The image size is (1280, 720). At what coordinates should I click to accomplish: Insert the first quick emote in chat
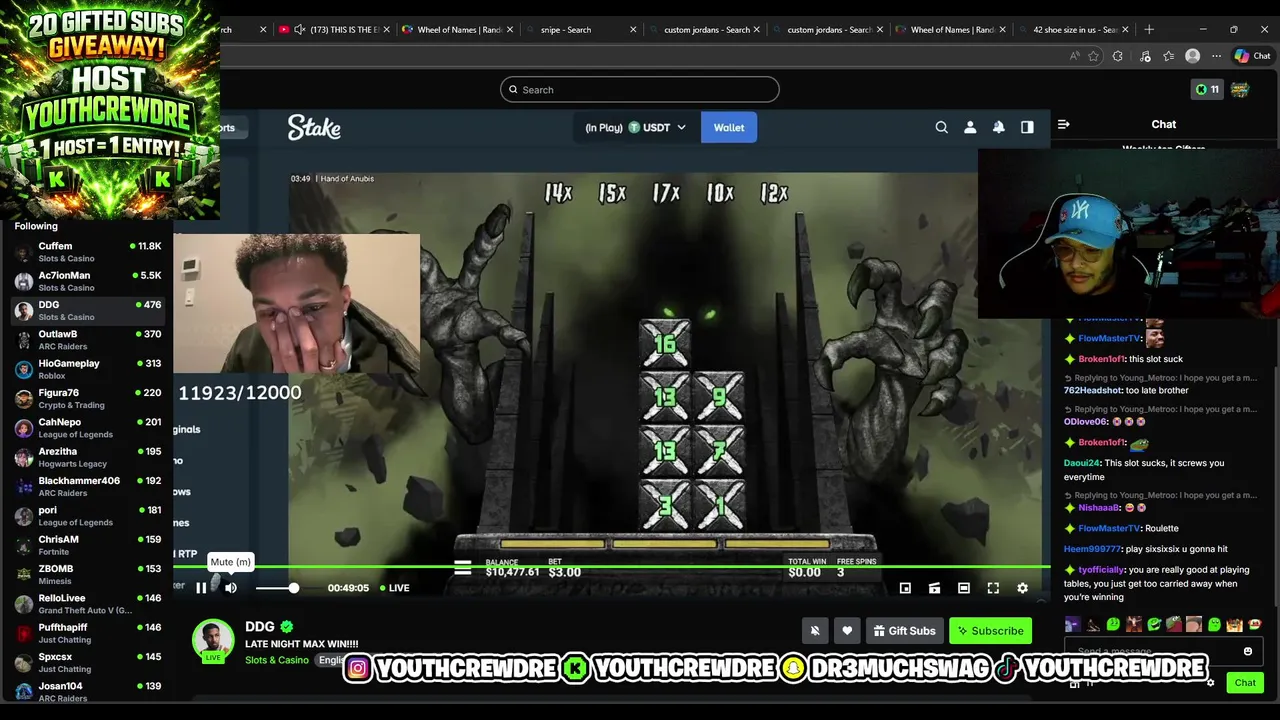[1073, 625]
